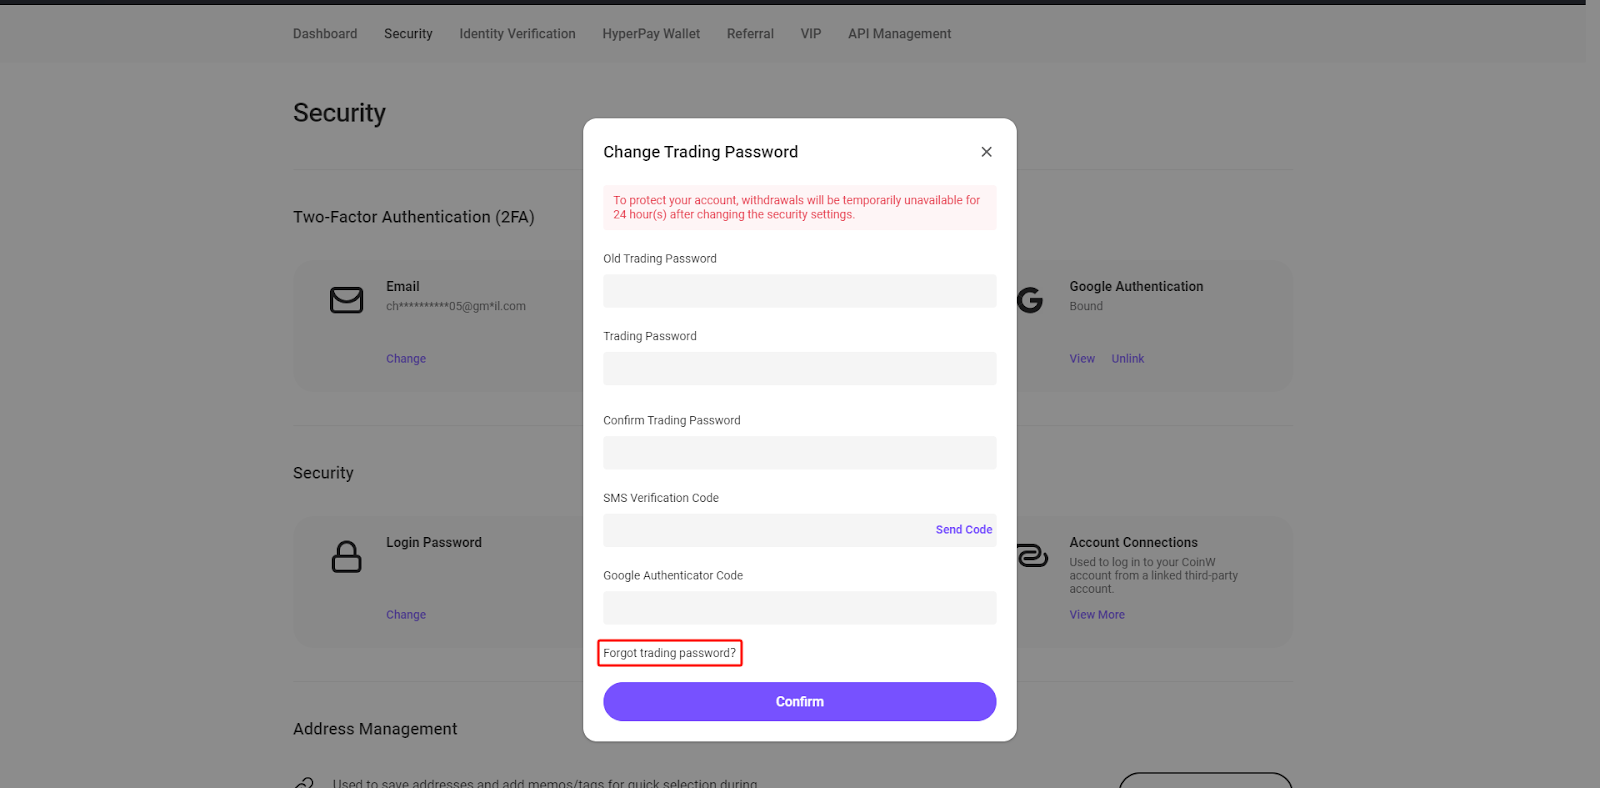
Task: Click the Old Trading Password input field
Action: tap(799, 291)
